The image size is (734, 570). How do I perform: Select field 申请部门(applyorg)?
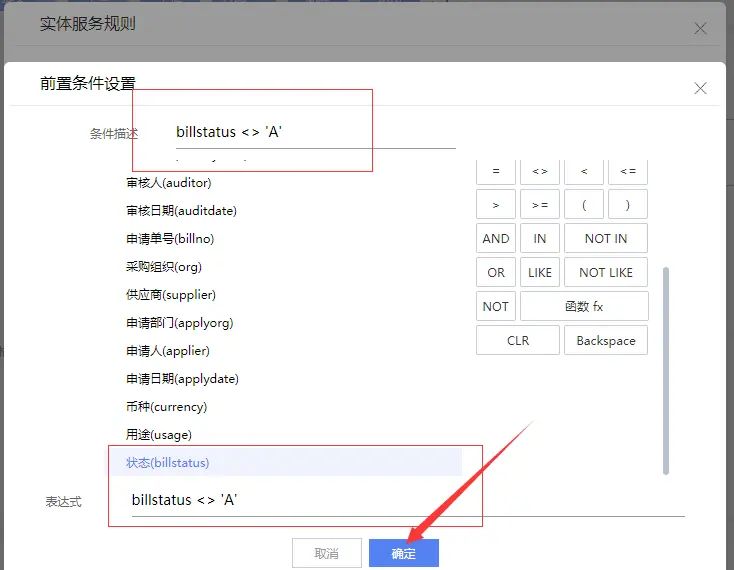pos(180,323)
